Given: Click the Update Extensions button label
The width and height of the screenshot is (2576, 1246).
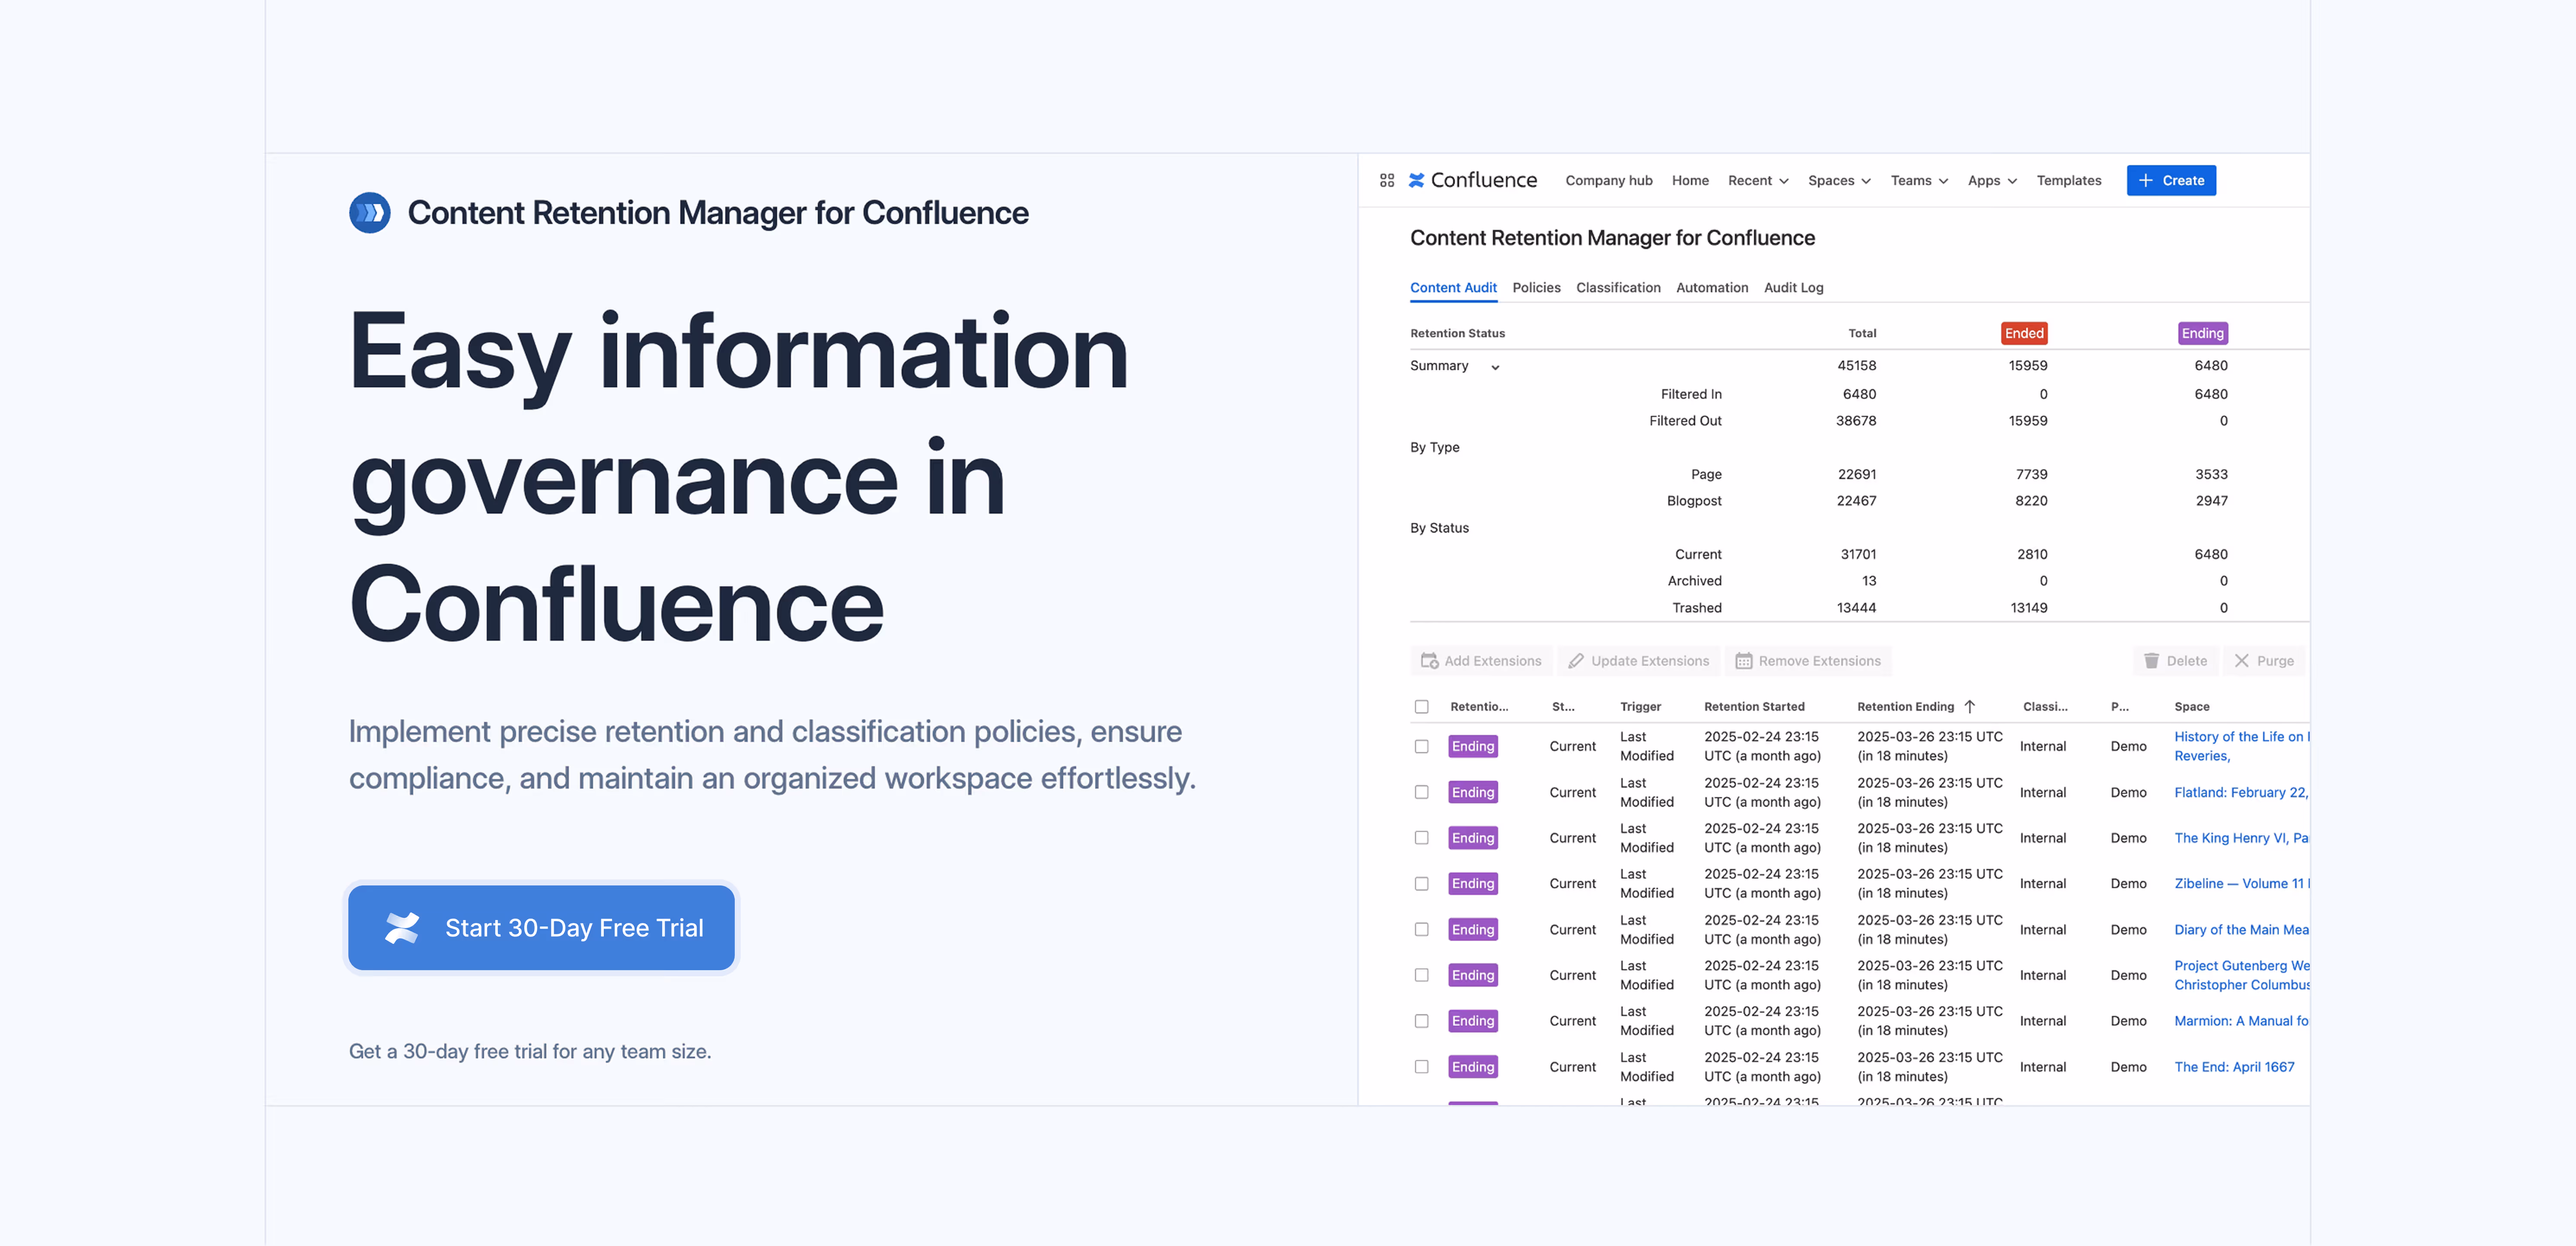Looking at the screenshot, I should coord(1650,661).
